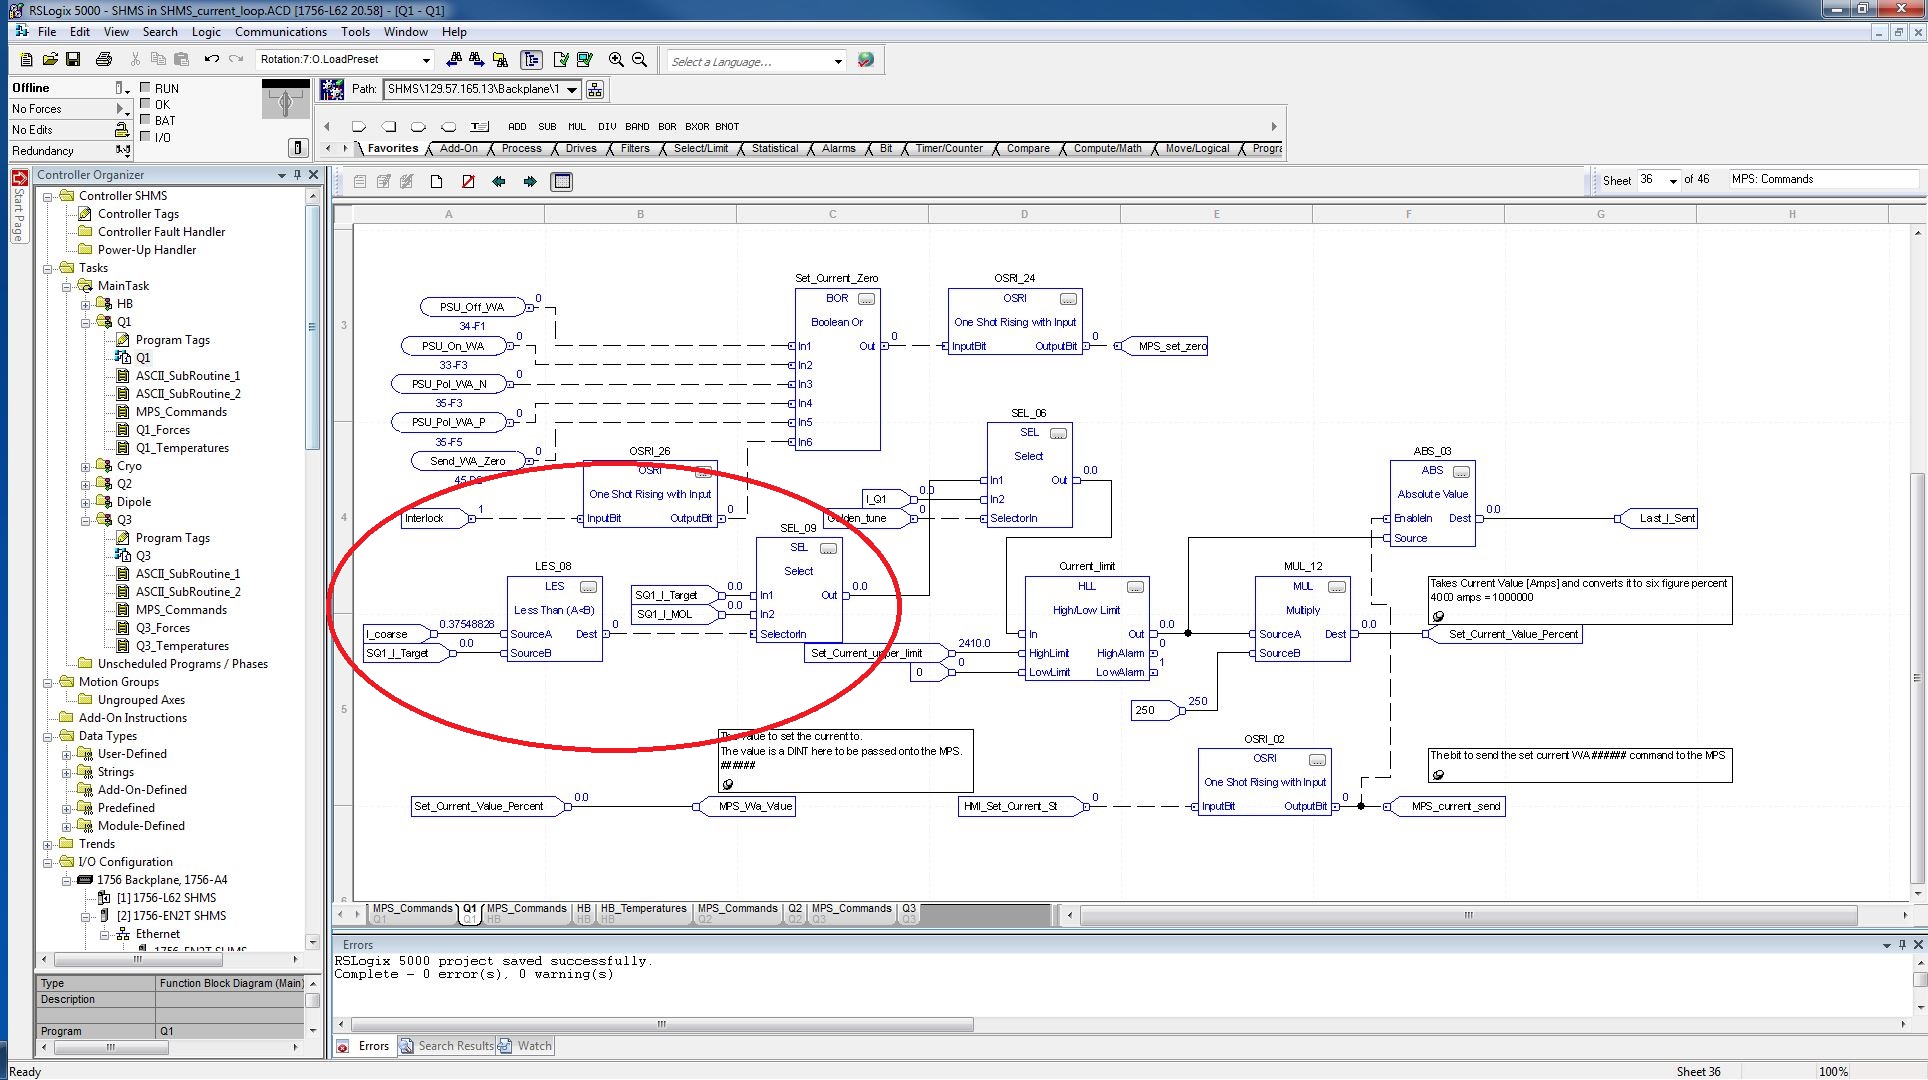Toggle the RUN status checkbox
Viewport: 1928px width, 1080px height.
pos(145,88)
